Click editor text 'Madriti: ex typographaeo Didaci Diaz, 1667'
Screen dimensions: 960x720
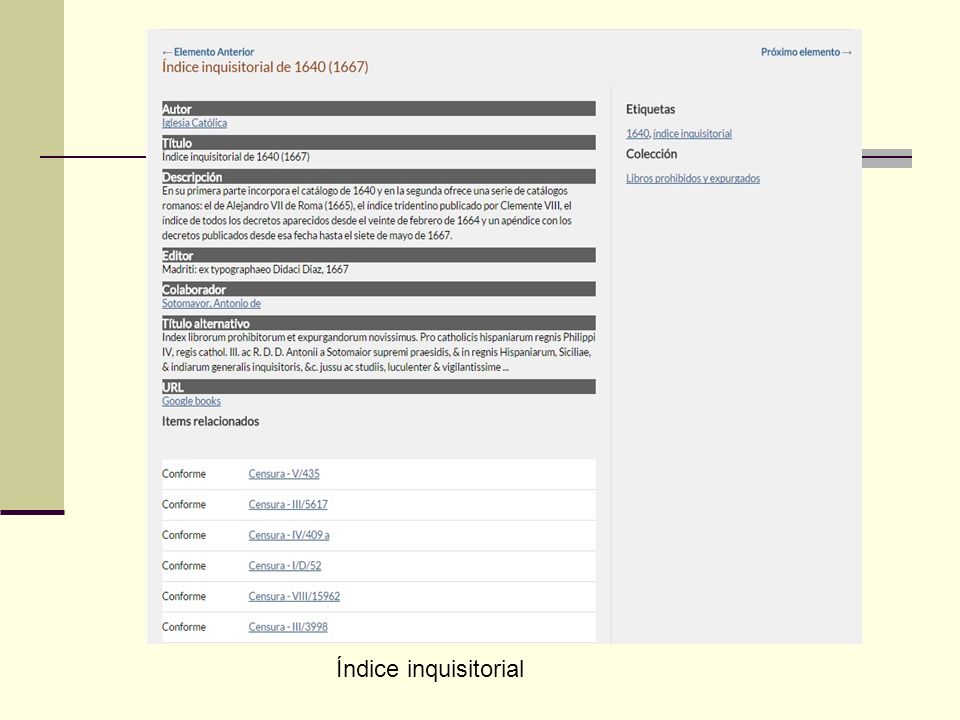(255, 269)
